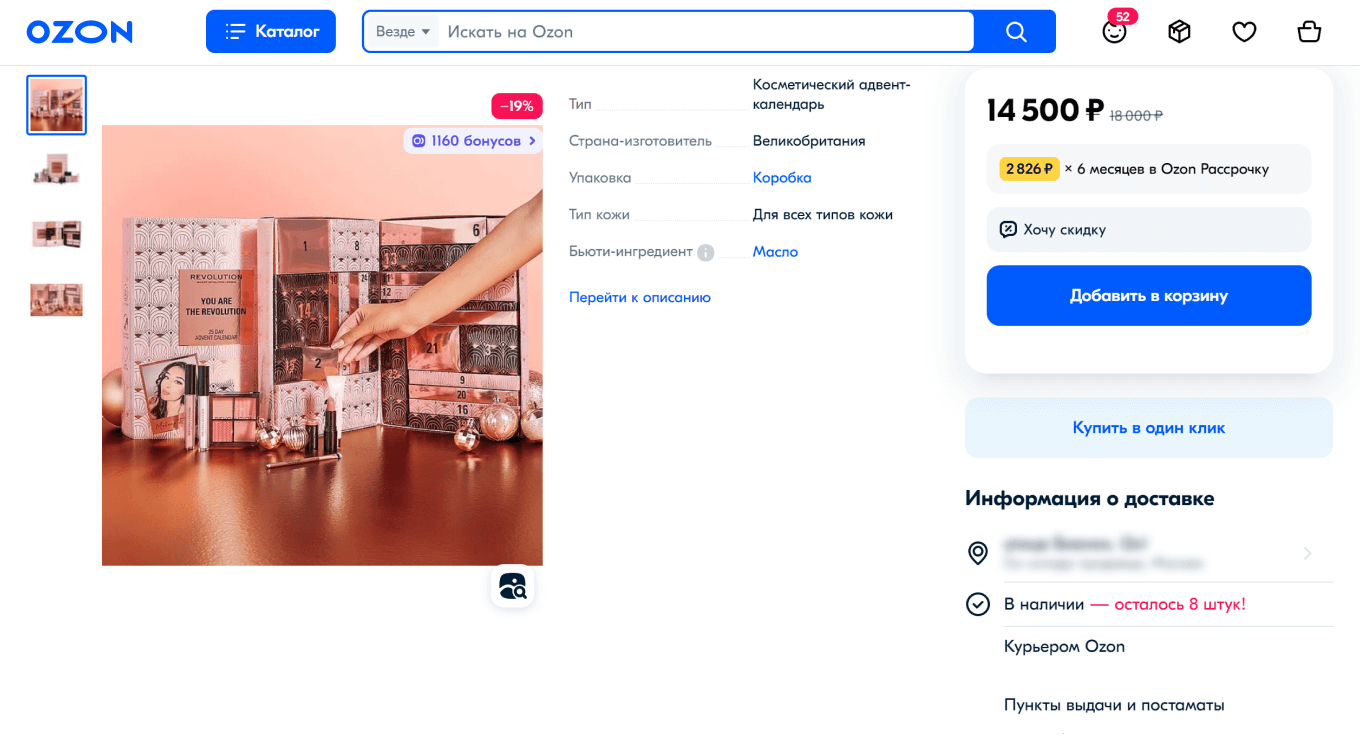Click the Добавить в корзину button
Viewport: 1360px width, 743px height.
(1148, 295)
